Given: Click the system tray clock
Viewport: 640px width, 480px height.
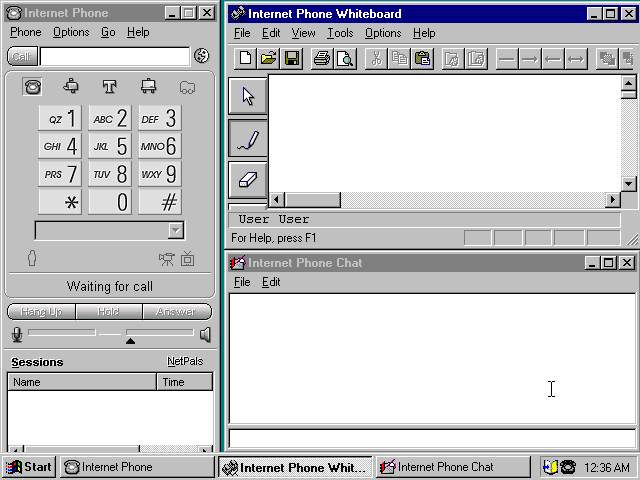Looking at the screenshot, I should click(607, 467).
